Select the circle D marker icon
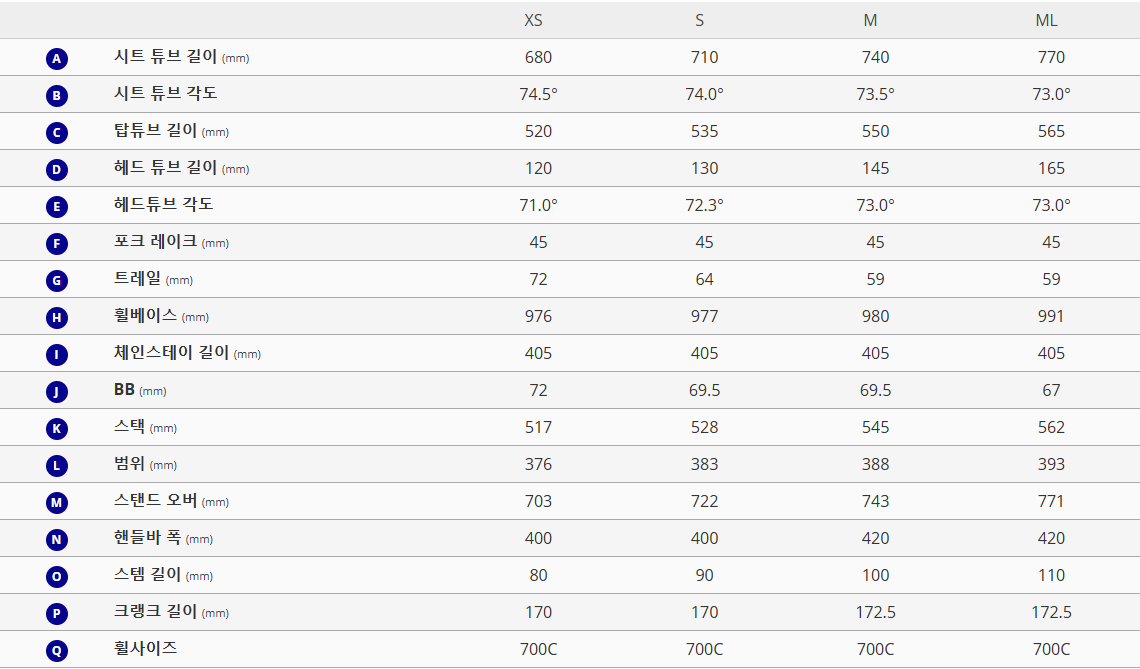Image resolution: width=1140 pixels, height=669 pixels. (x=57, y=170)
